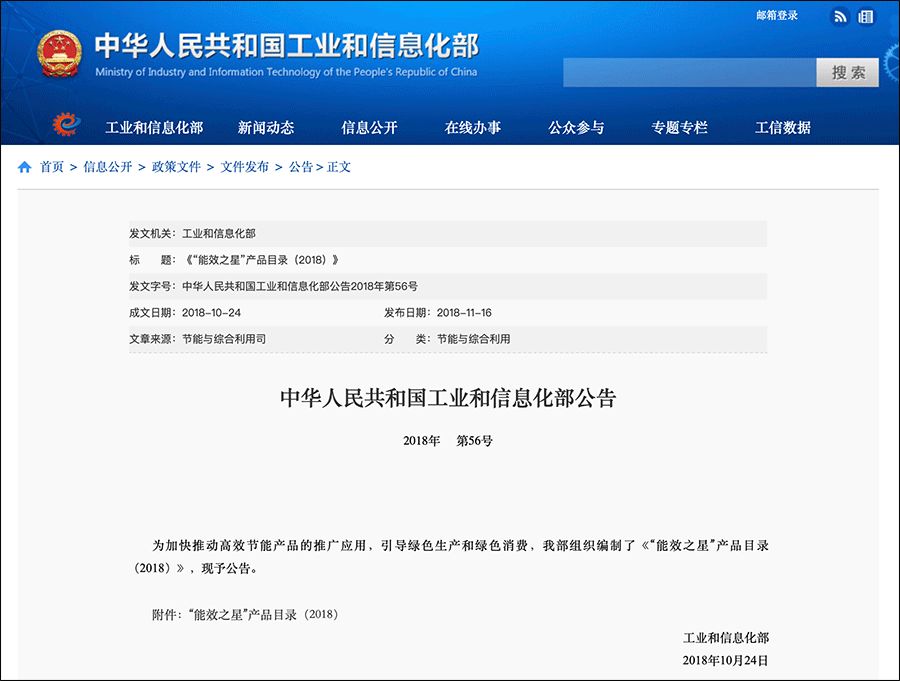Click the 搜索 search button

point(847,73)
